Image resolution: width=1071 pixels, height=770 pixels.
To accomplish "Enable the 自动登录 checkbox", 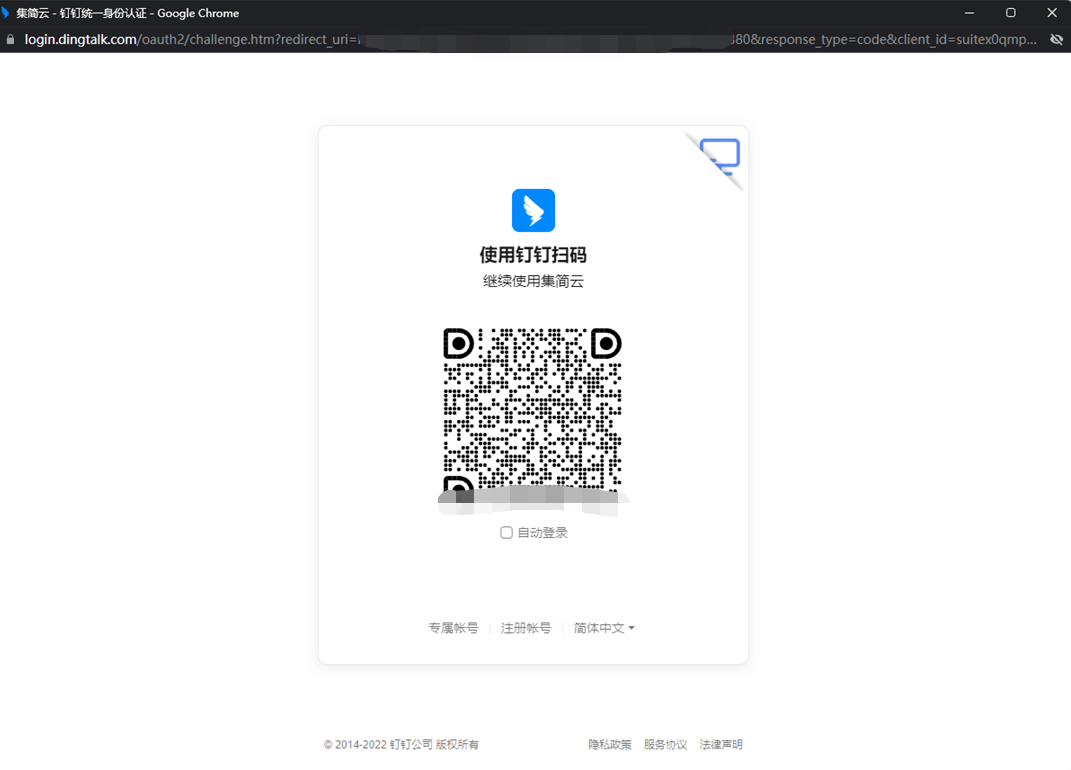I will 507,533.
